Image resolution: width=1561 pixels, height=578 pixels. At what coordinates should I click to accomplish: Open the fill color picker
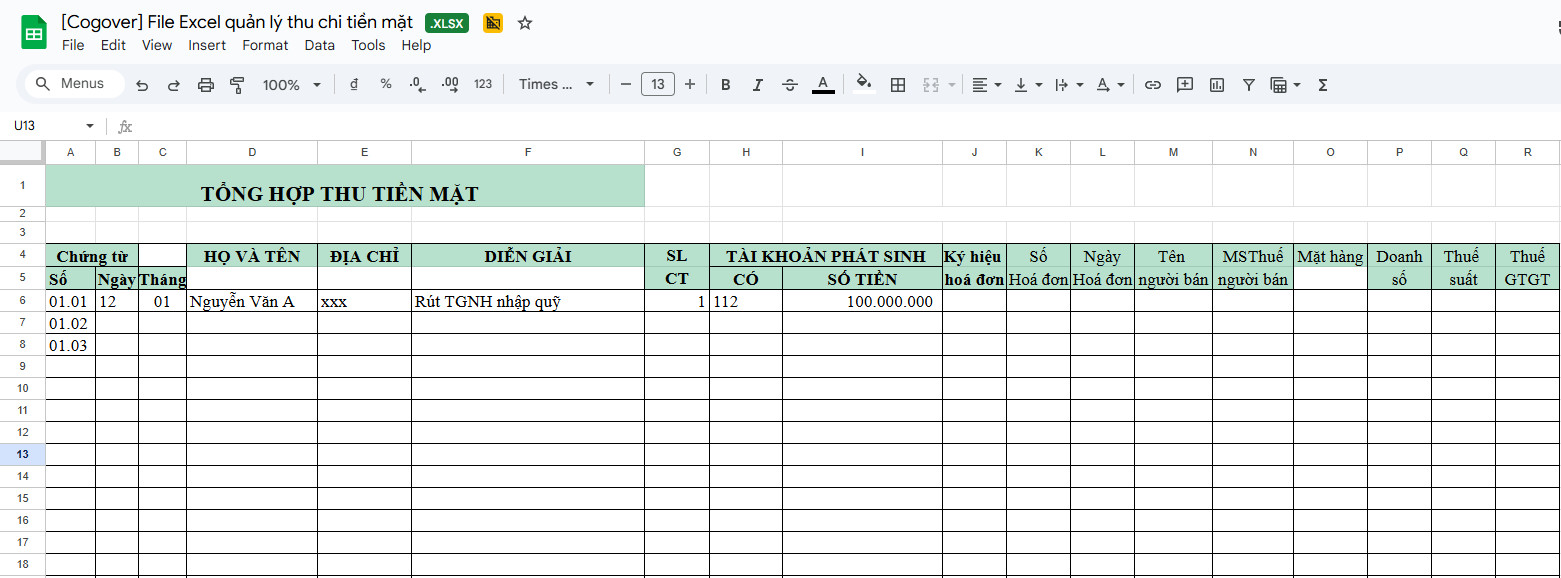[864, 85]
